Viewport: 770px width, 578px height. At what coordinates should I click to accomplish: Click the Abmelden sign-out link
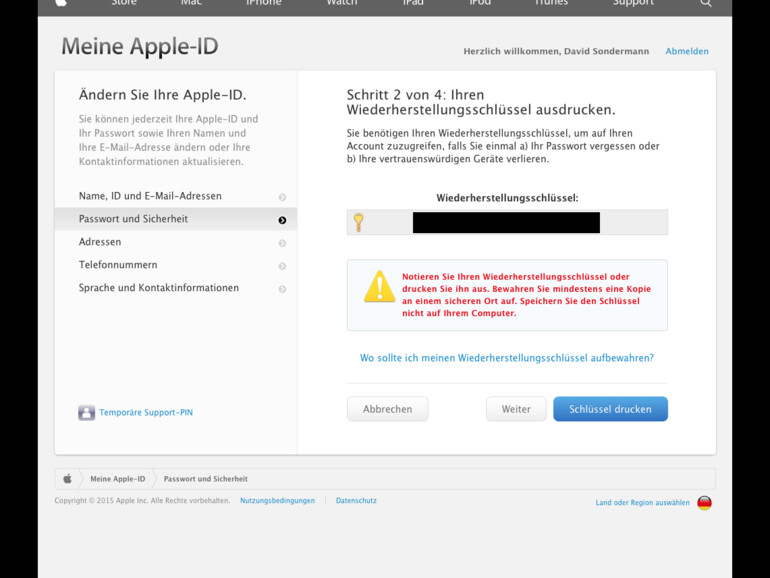pos(687,51)
